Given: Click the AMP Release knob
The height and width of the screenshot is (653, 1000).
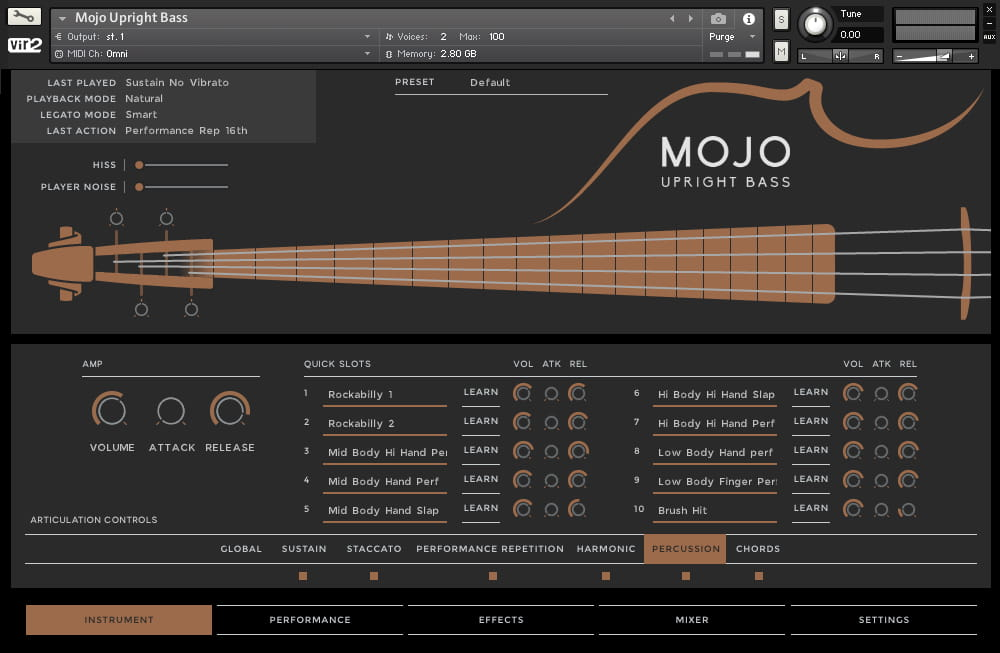Looking at the screenshot, I should pyautogui.click(x=230, y=410).
